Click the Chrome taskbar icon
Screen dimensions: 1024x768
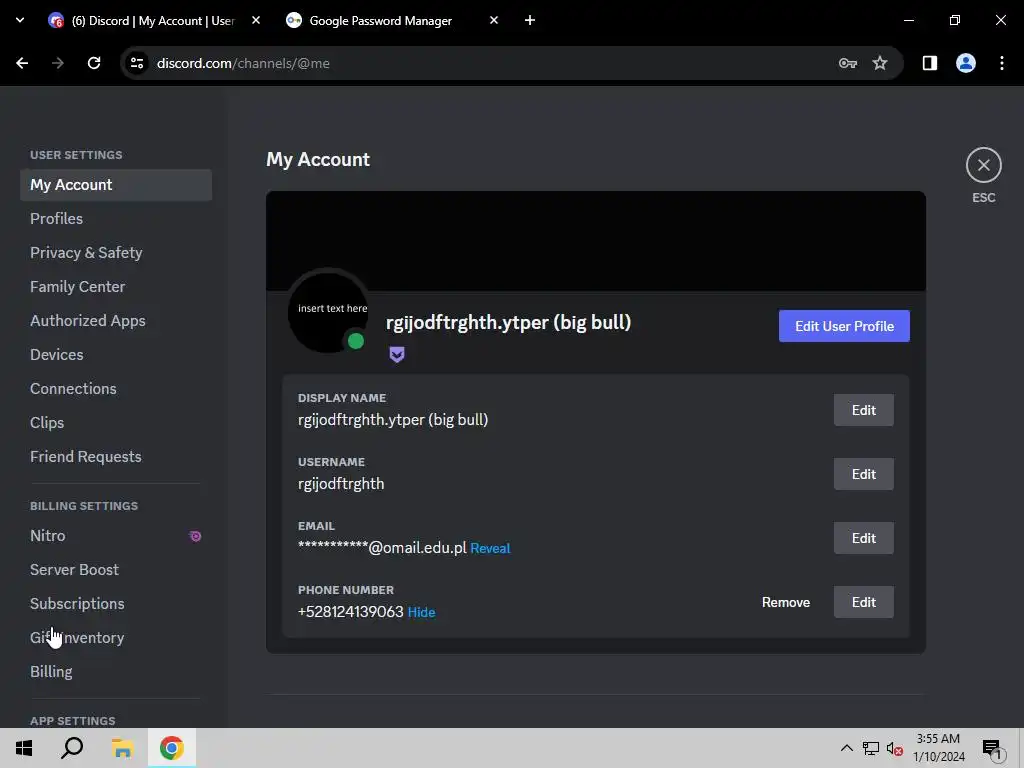172,748
